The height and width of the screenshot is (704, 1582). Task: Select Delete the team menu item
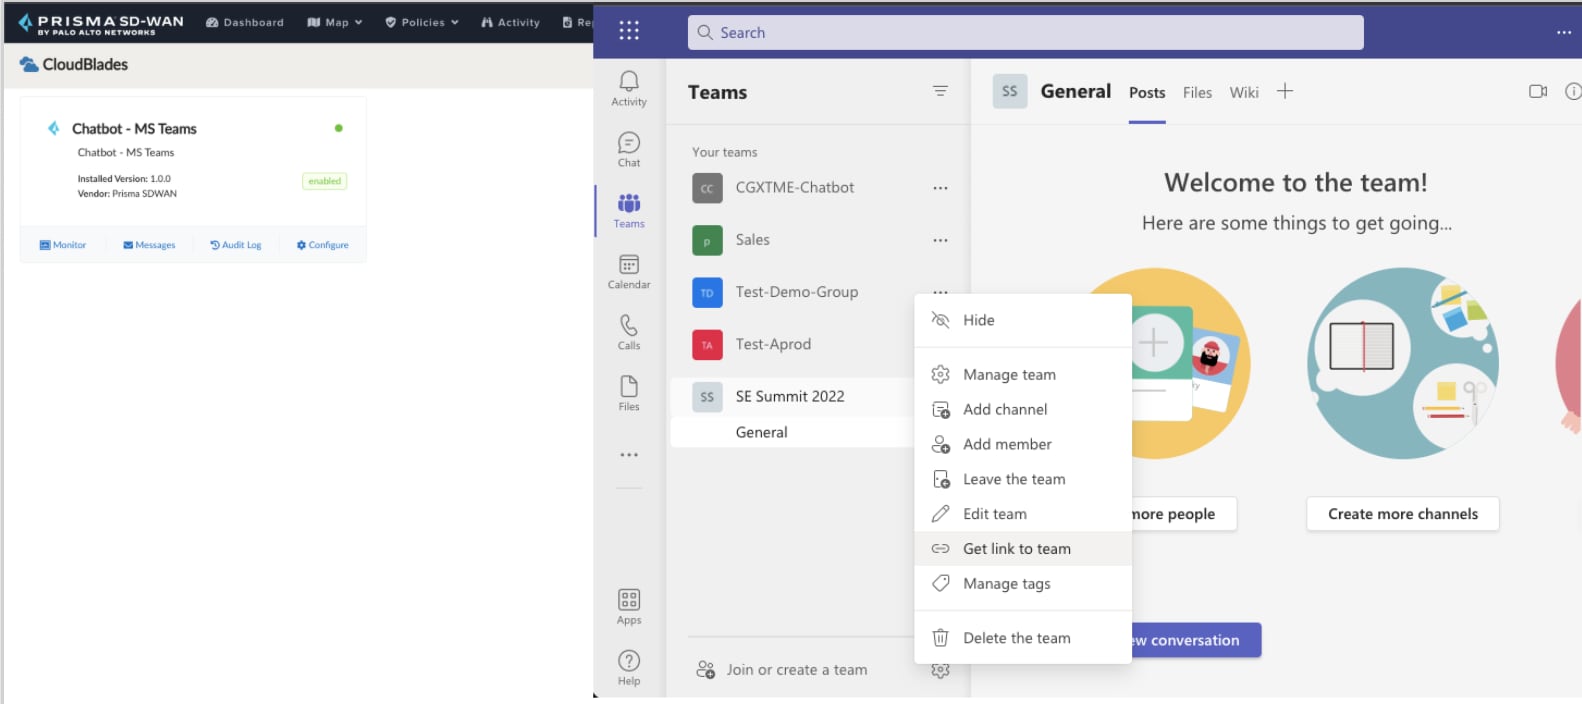[1023, 638]
